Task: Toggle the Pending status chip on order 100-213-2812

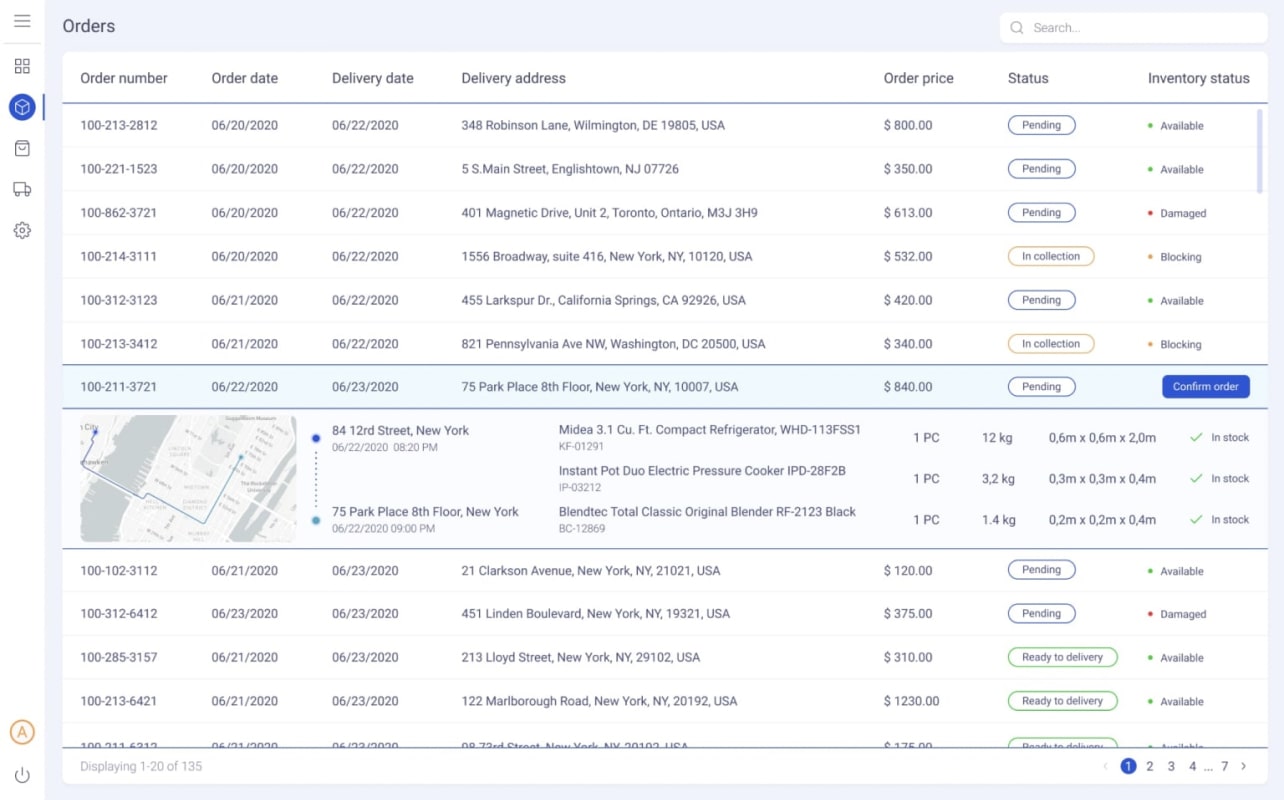Action: (x=1041, y=125)
